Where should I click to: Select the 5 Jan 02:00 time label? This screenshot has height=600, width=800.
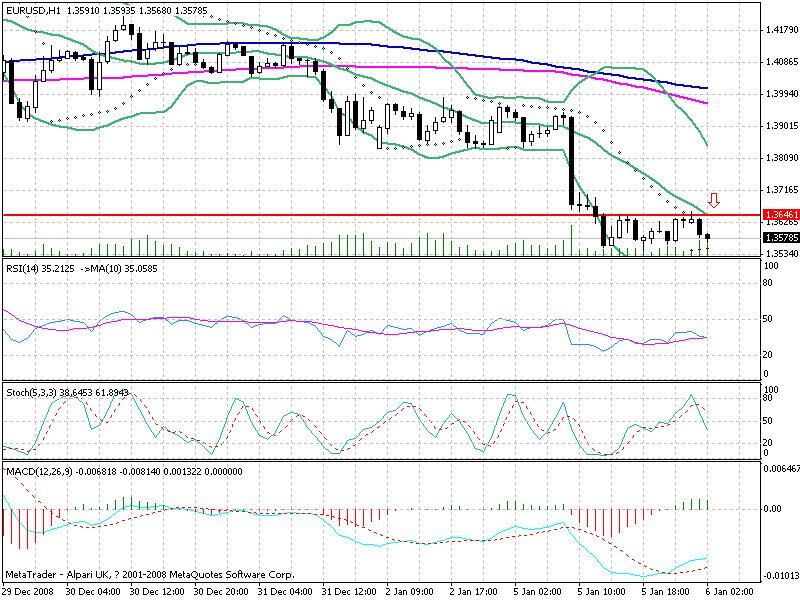tap(538, 591)
